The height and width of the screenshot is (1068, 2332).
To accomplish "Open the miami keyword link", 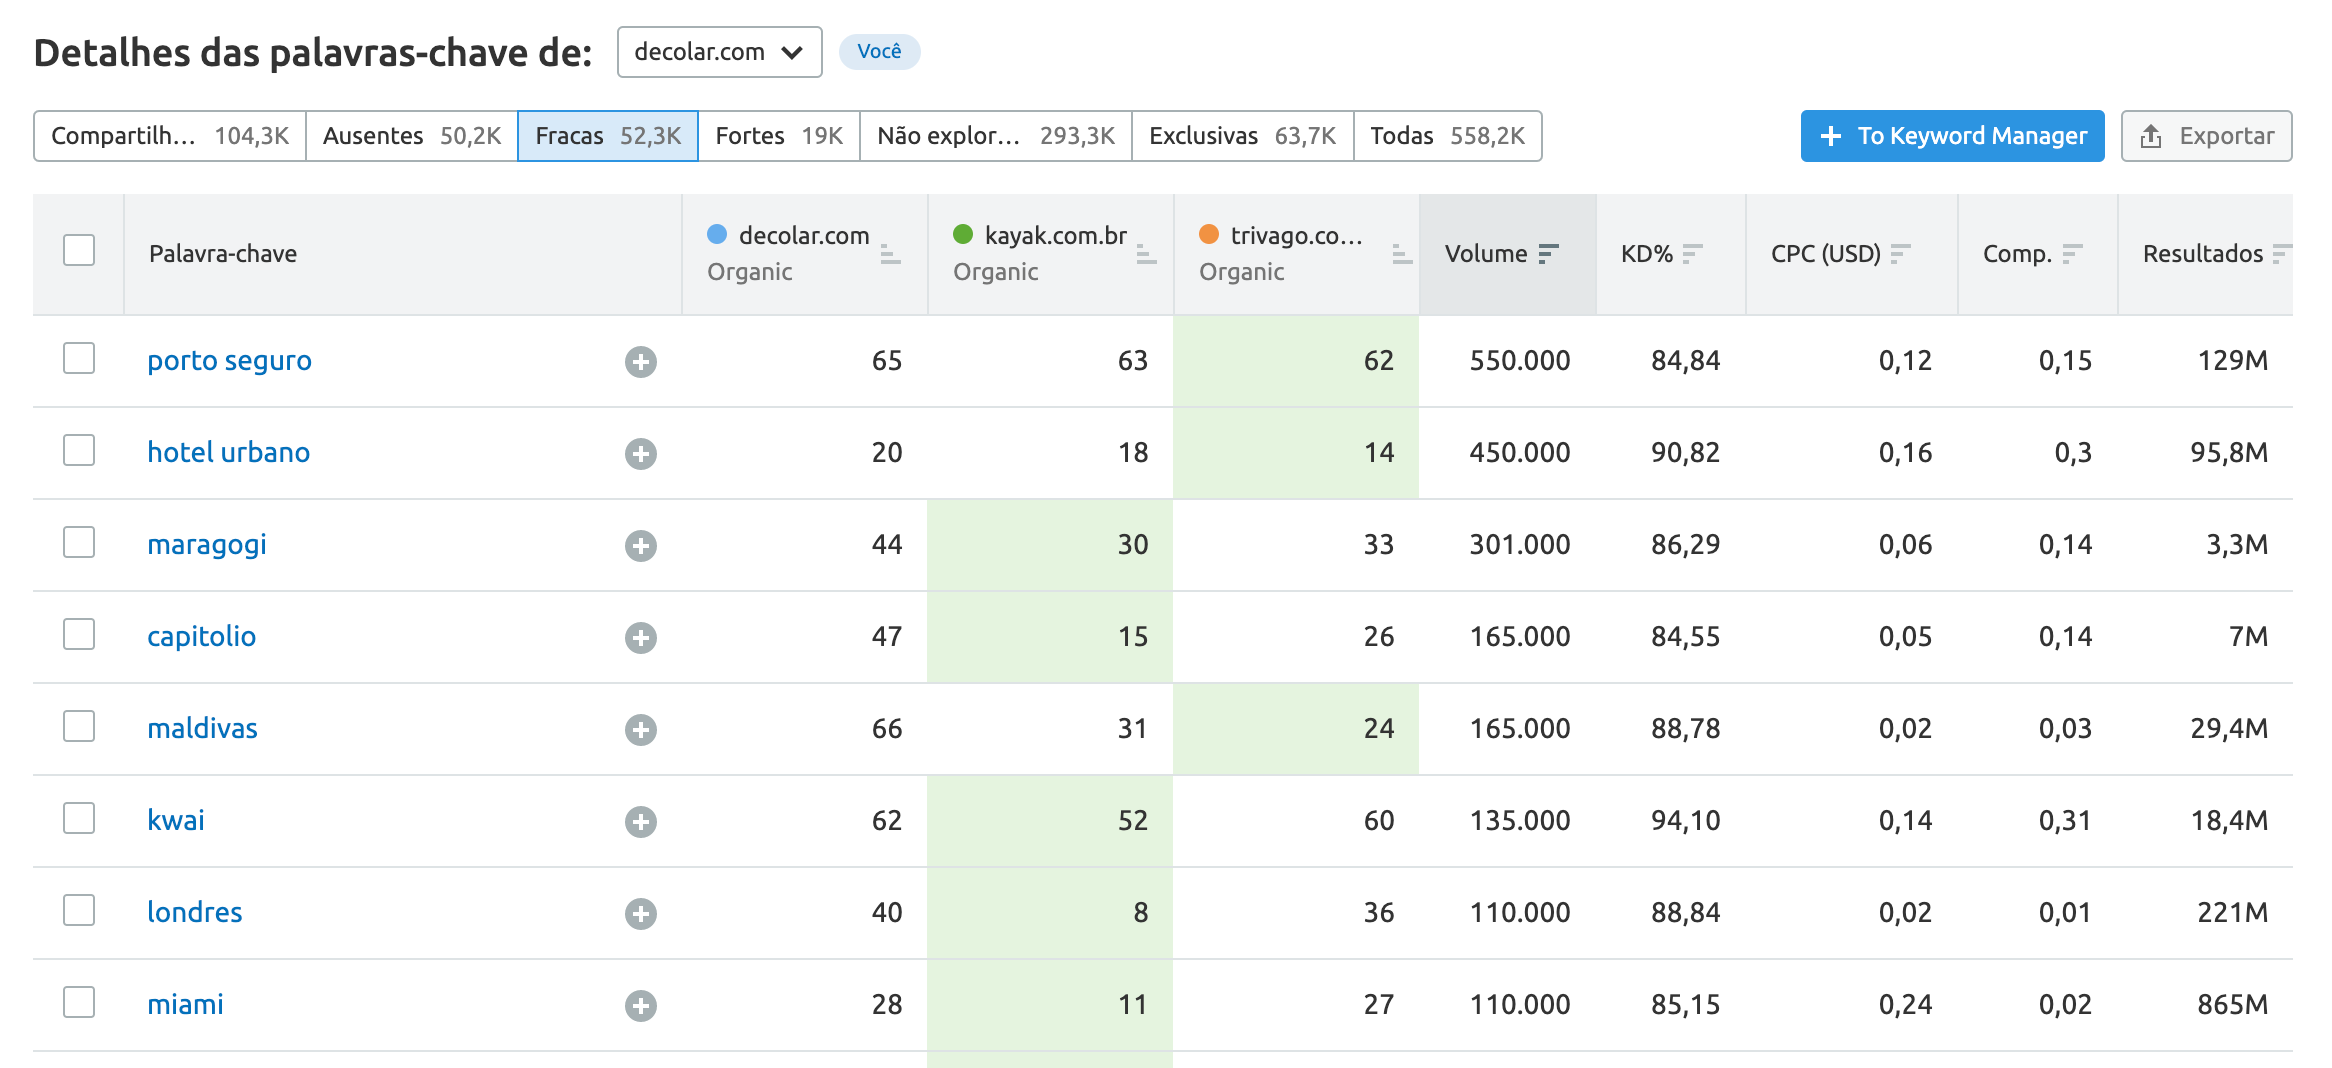I will click(185, 1004).
